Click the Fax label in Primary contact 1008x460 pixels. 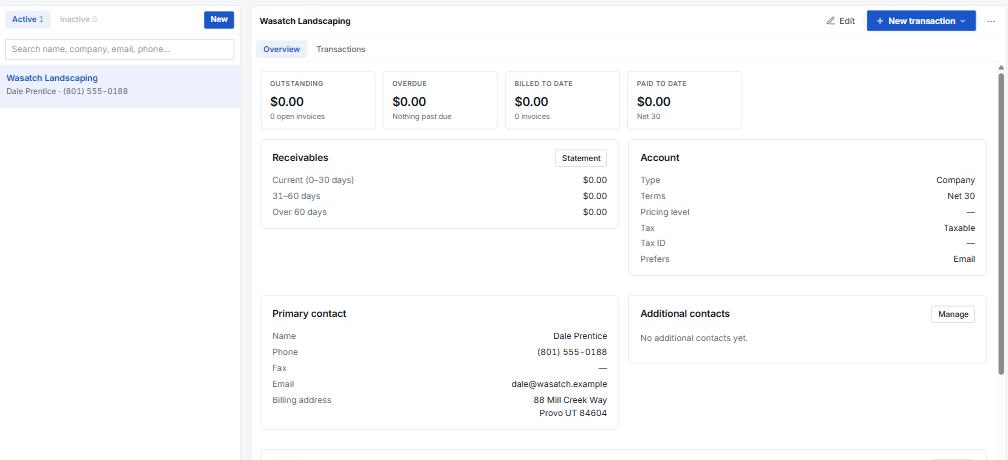pyautogui.click(x=279, y=368)
